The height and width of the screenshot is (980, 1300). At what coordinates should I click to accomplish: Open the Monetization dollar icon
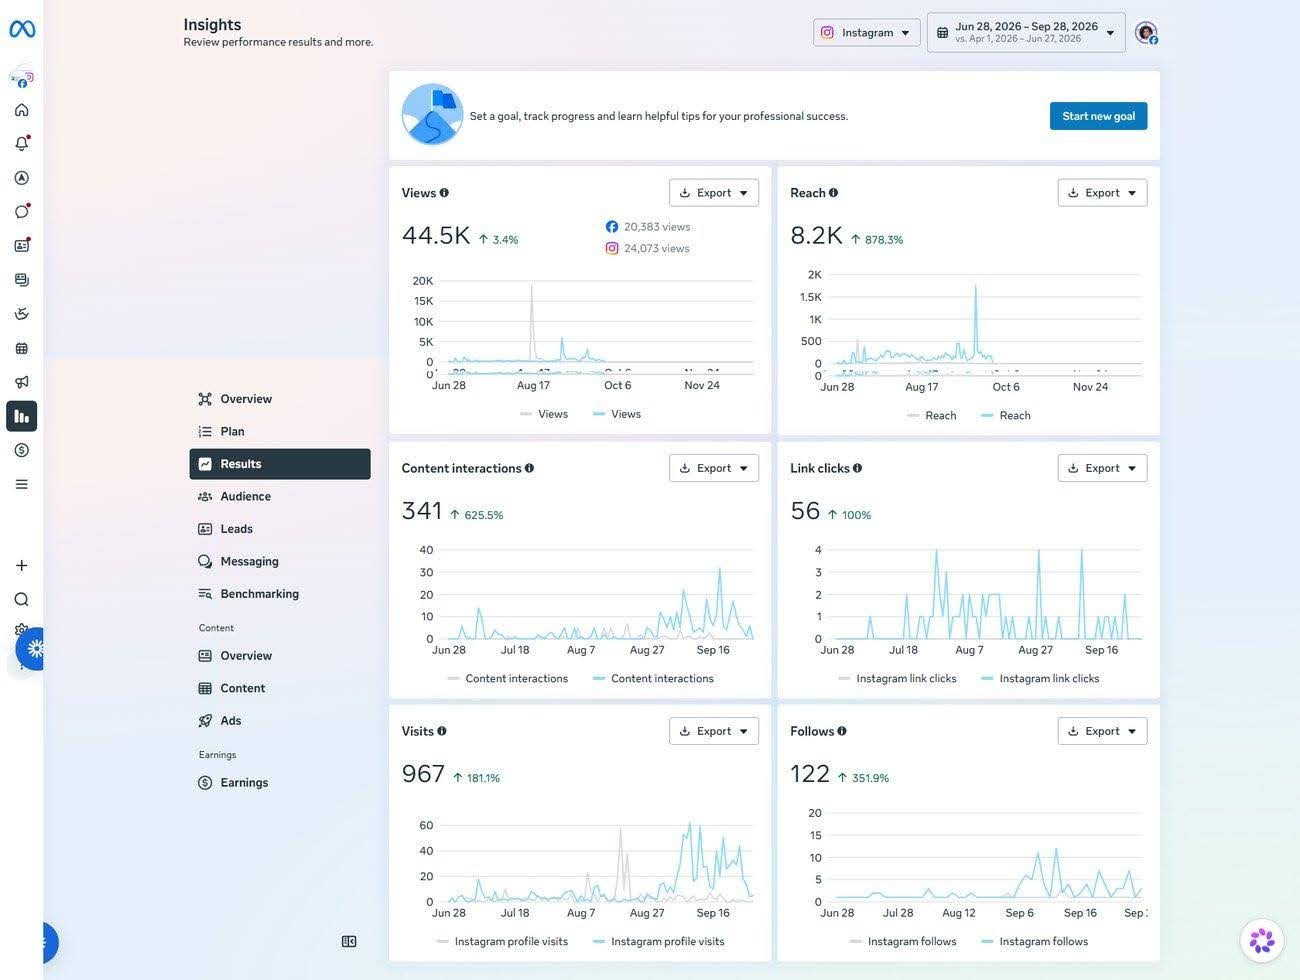22,450
